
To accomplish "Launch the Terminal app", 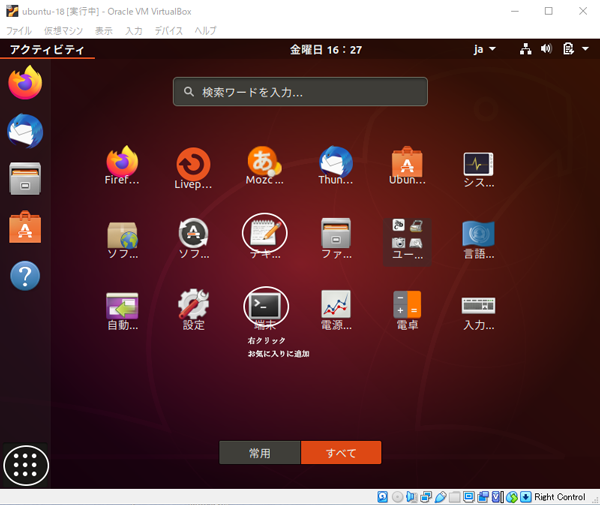I will 266,308.
